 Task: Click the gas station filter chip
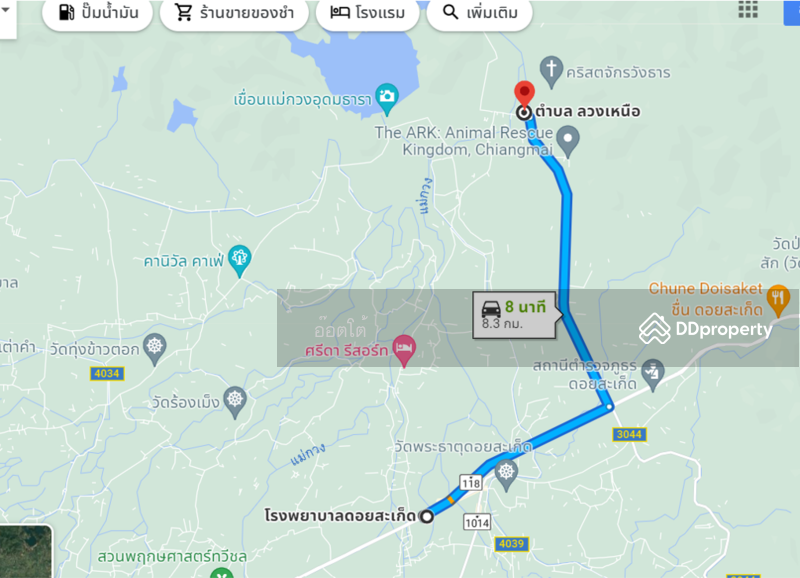click(x=97, y=13)
